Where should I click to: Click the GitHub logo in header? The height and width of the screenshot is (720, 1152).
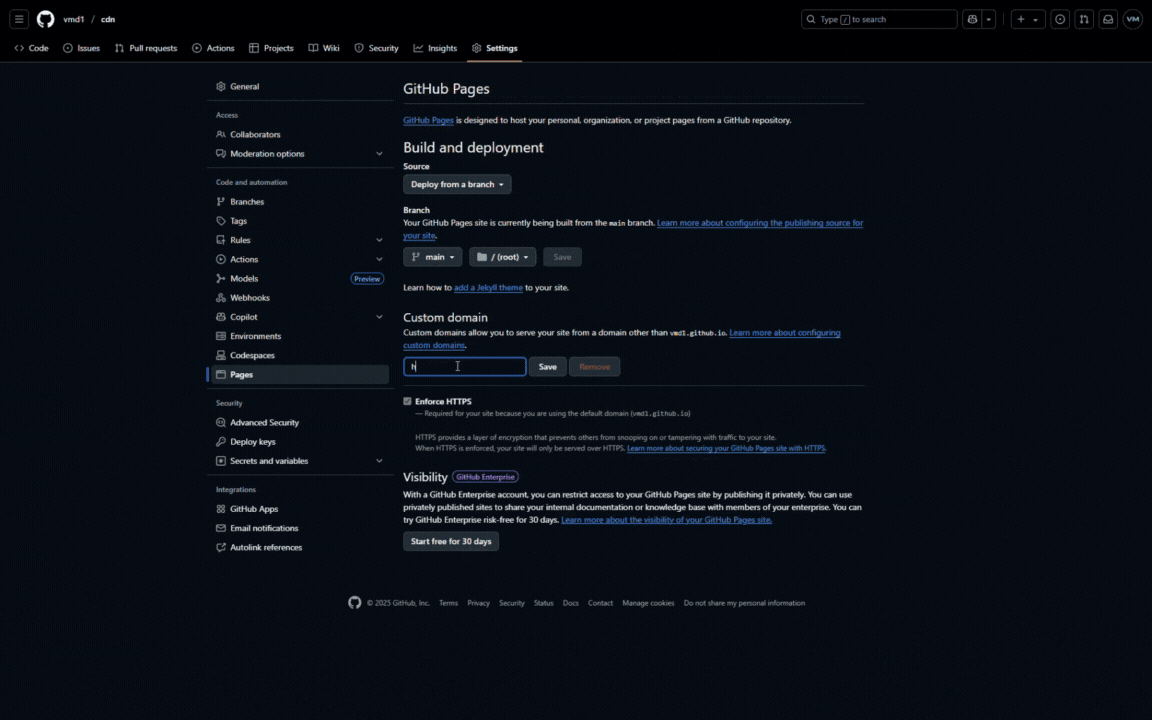[46, 19]
